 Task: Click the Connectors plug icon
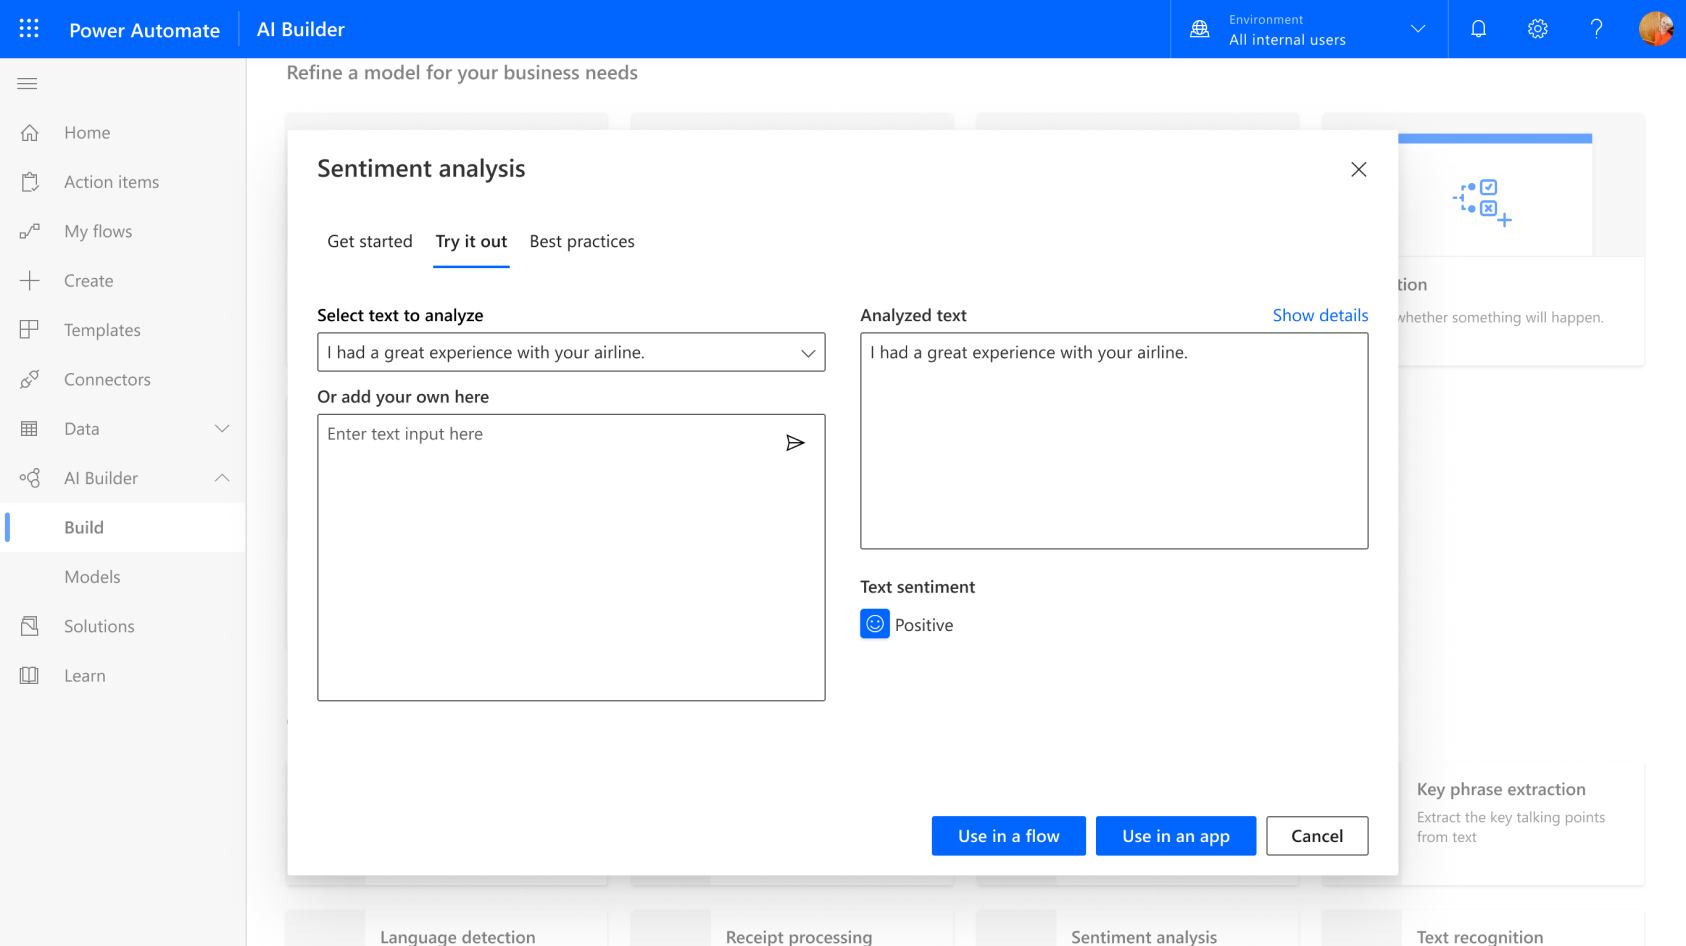coord(30,379)
